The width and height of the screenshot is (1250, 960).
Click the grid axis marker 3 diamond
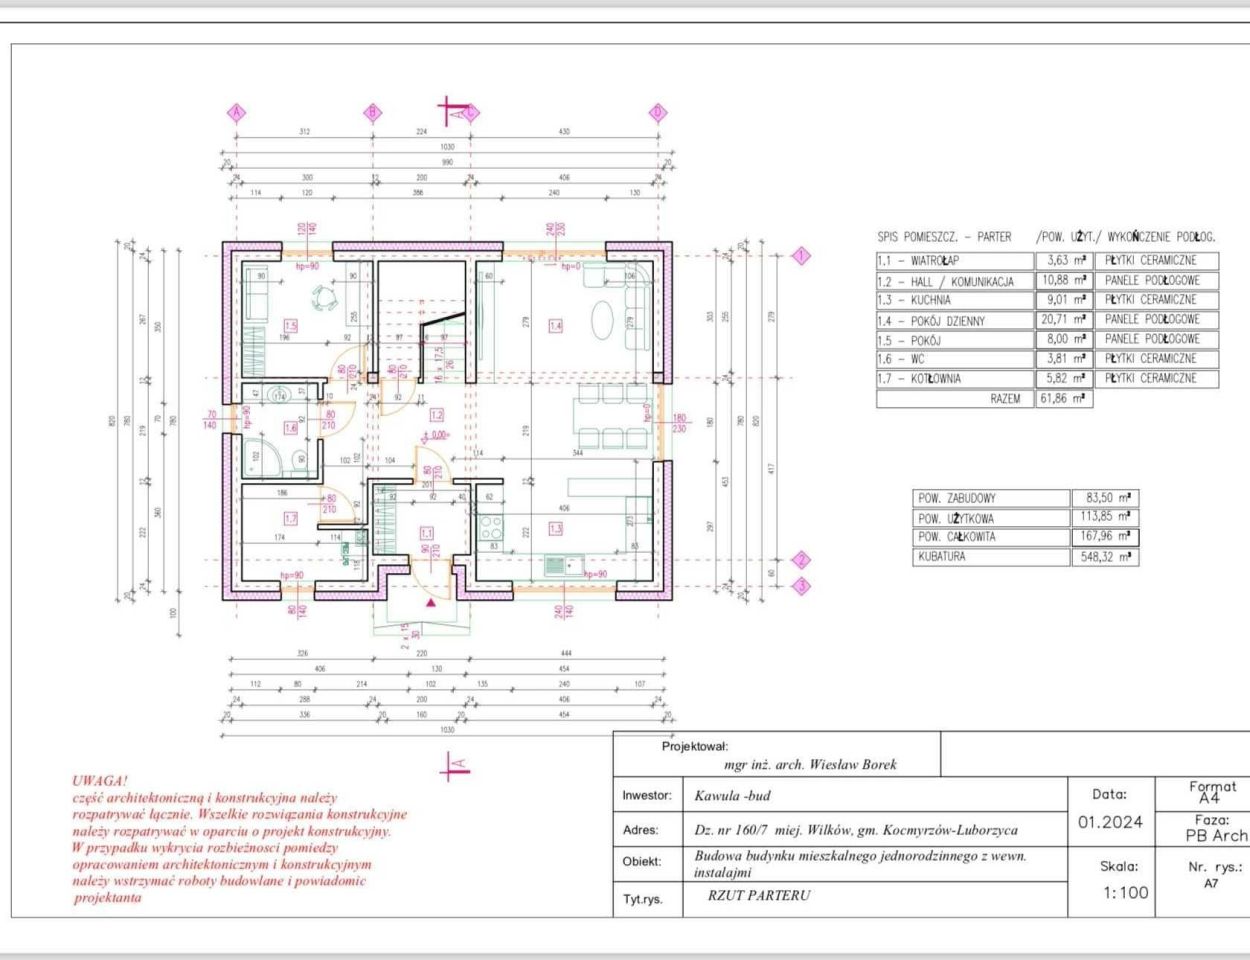(x=800, y=586)
